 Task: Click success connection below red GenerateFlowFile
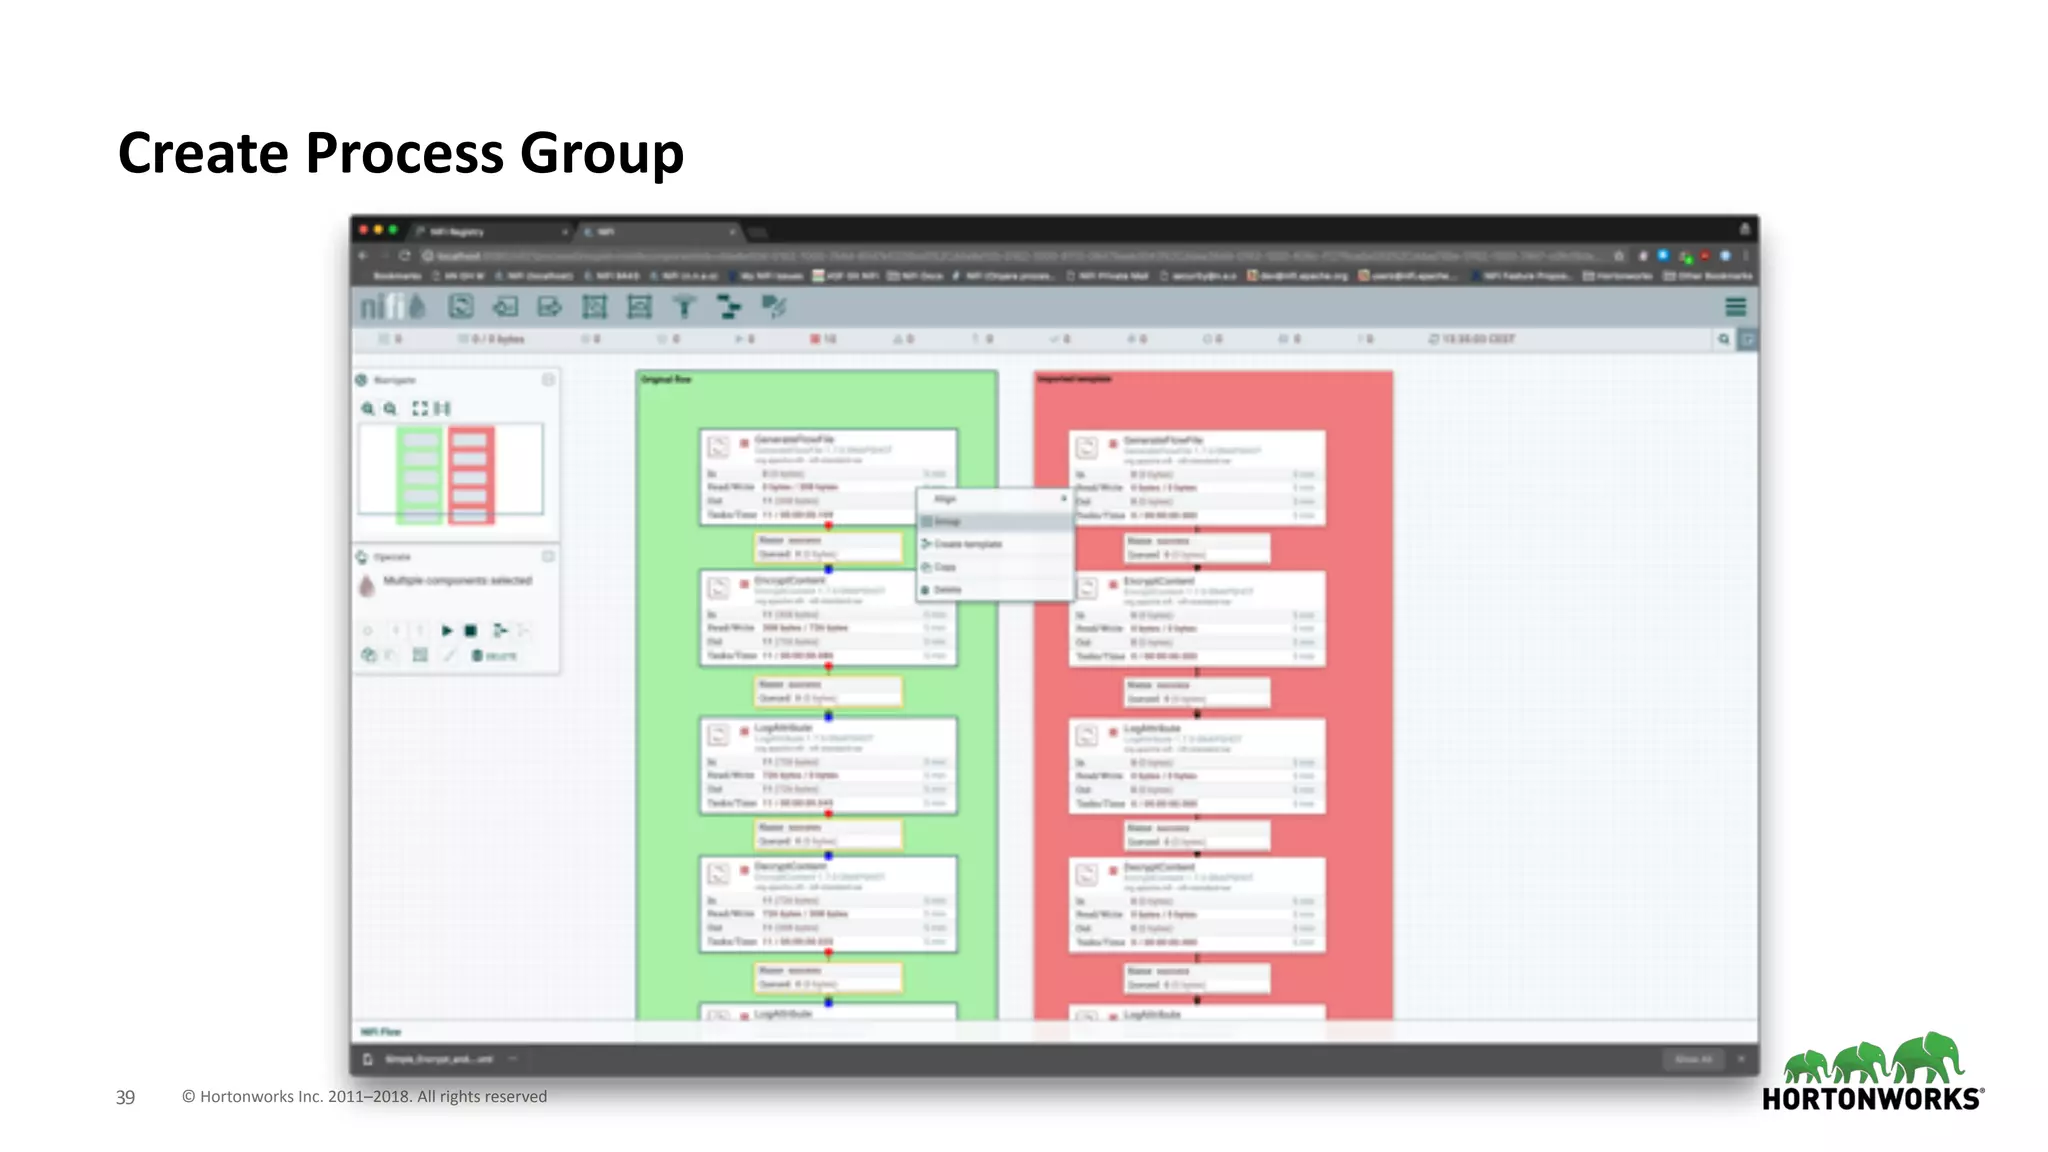[x=1197, y=548]
